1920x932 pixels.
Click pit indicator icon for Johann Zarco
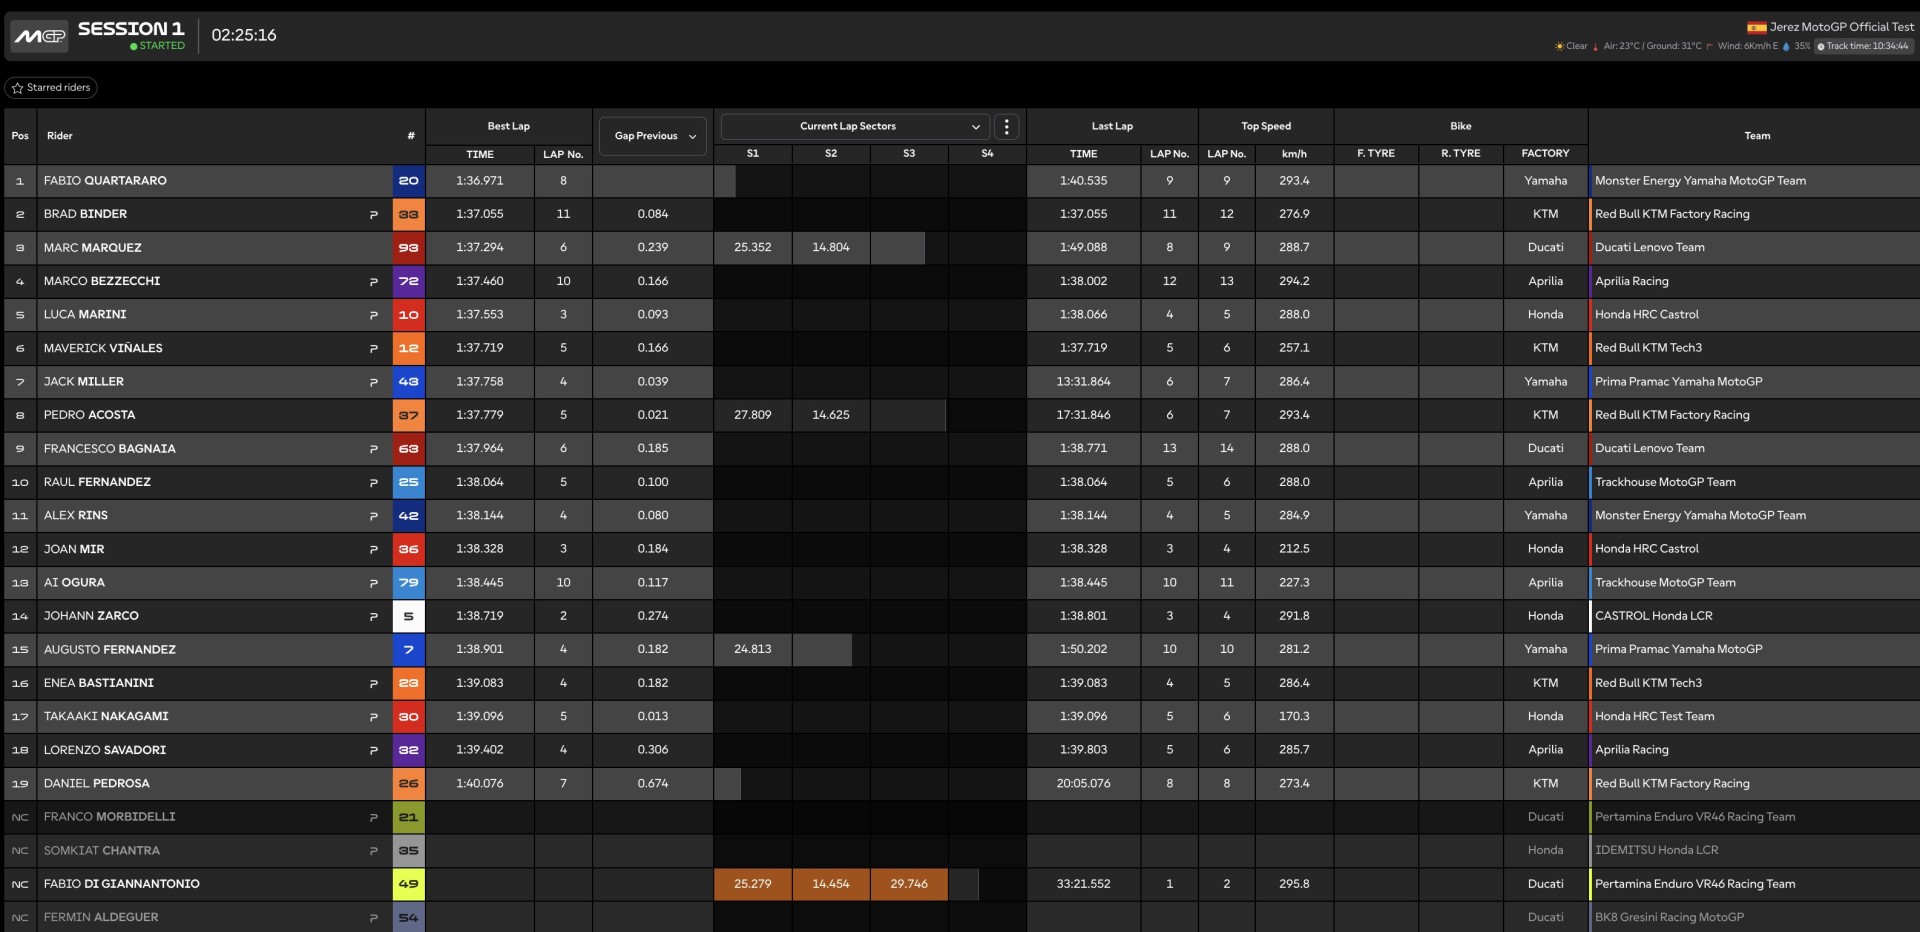point(374,617)
